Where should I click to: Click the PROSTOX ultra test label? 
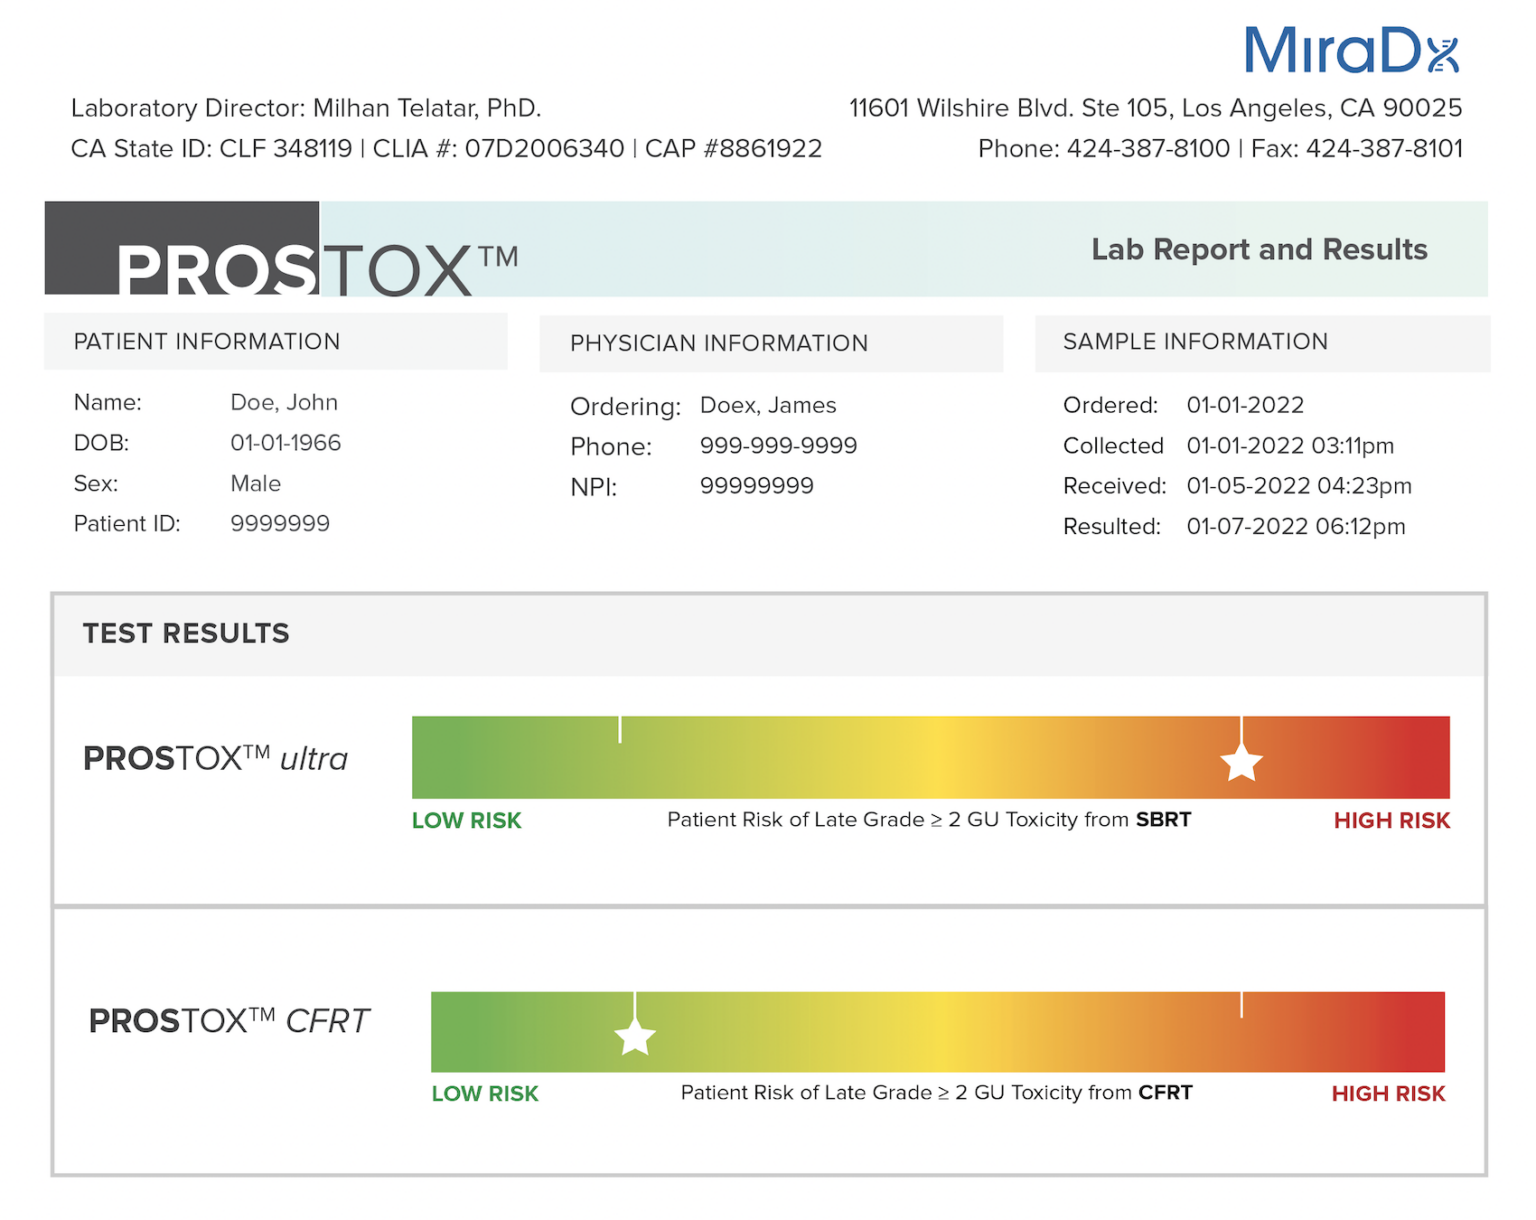tap(215, 759)
